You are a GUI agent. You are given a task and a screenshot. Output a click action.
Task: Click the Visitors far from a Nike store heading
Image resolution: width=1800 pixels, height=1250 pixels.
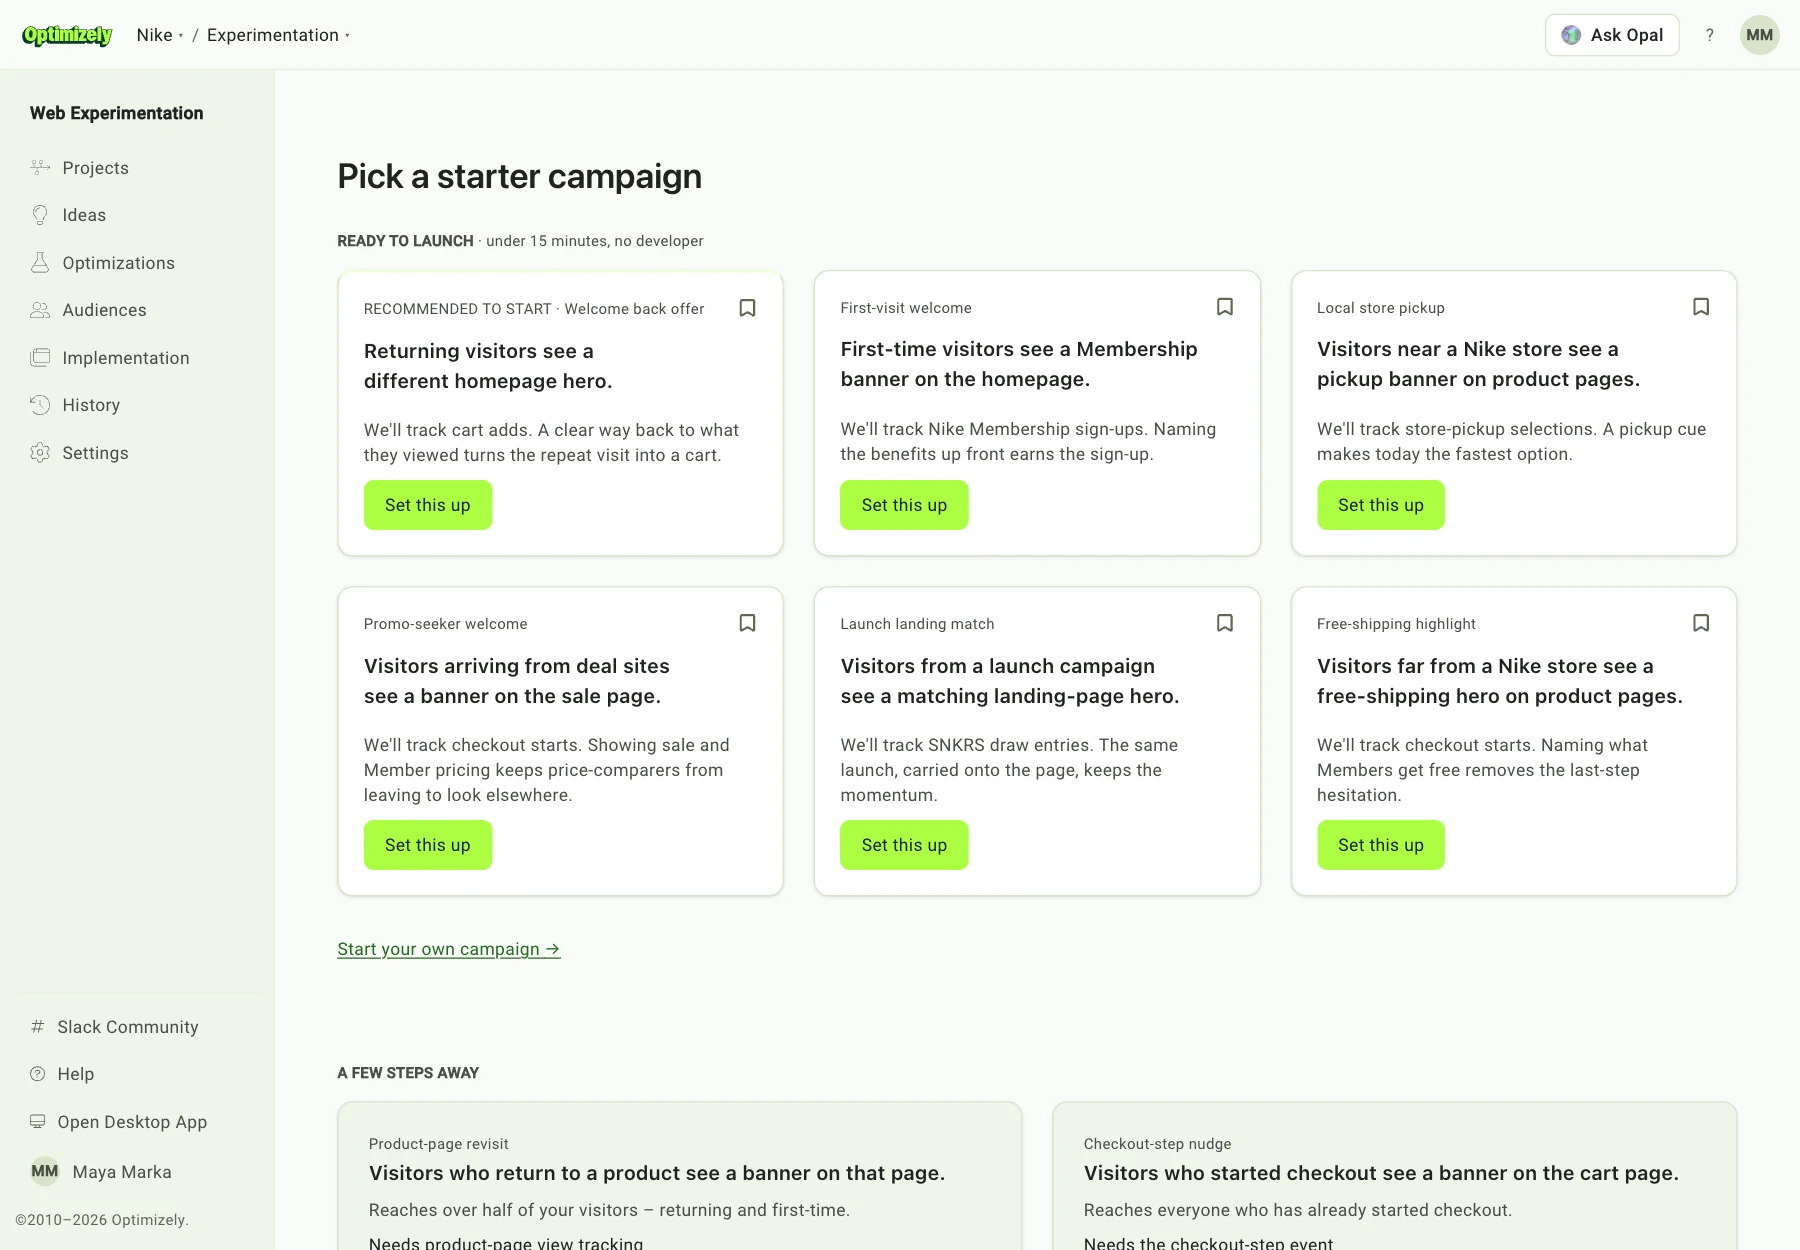1500,681
